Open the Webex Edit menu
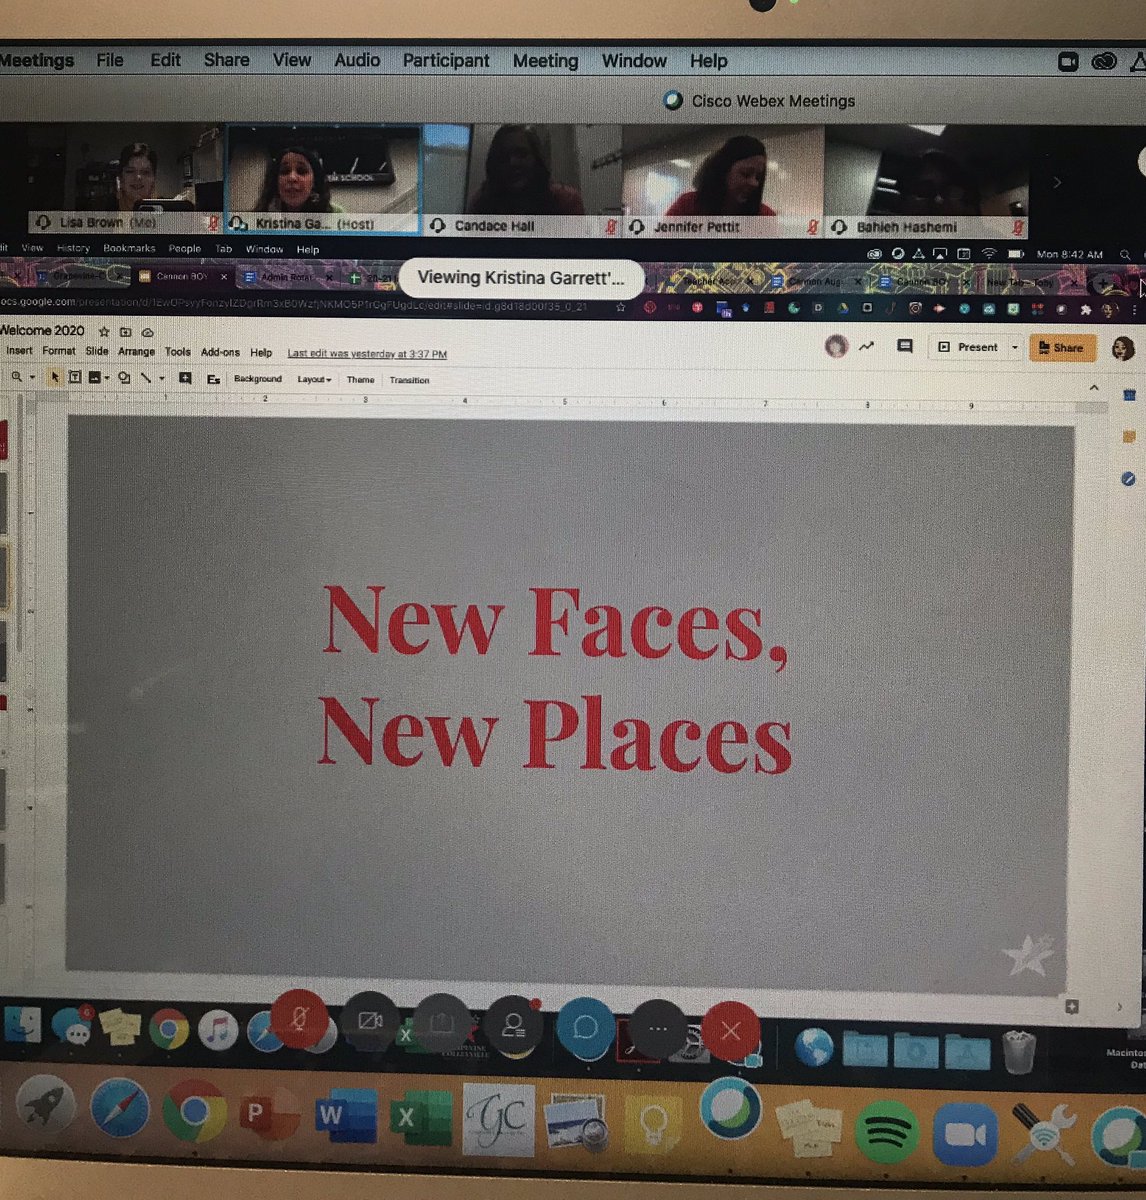The width and height of the screenshot is (1146, 1200). [165, 60]
